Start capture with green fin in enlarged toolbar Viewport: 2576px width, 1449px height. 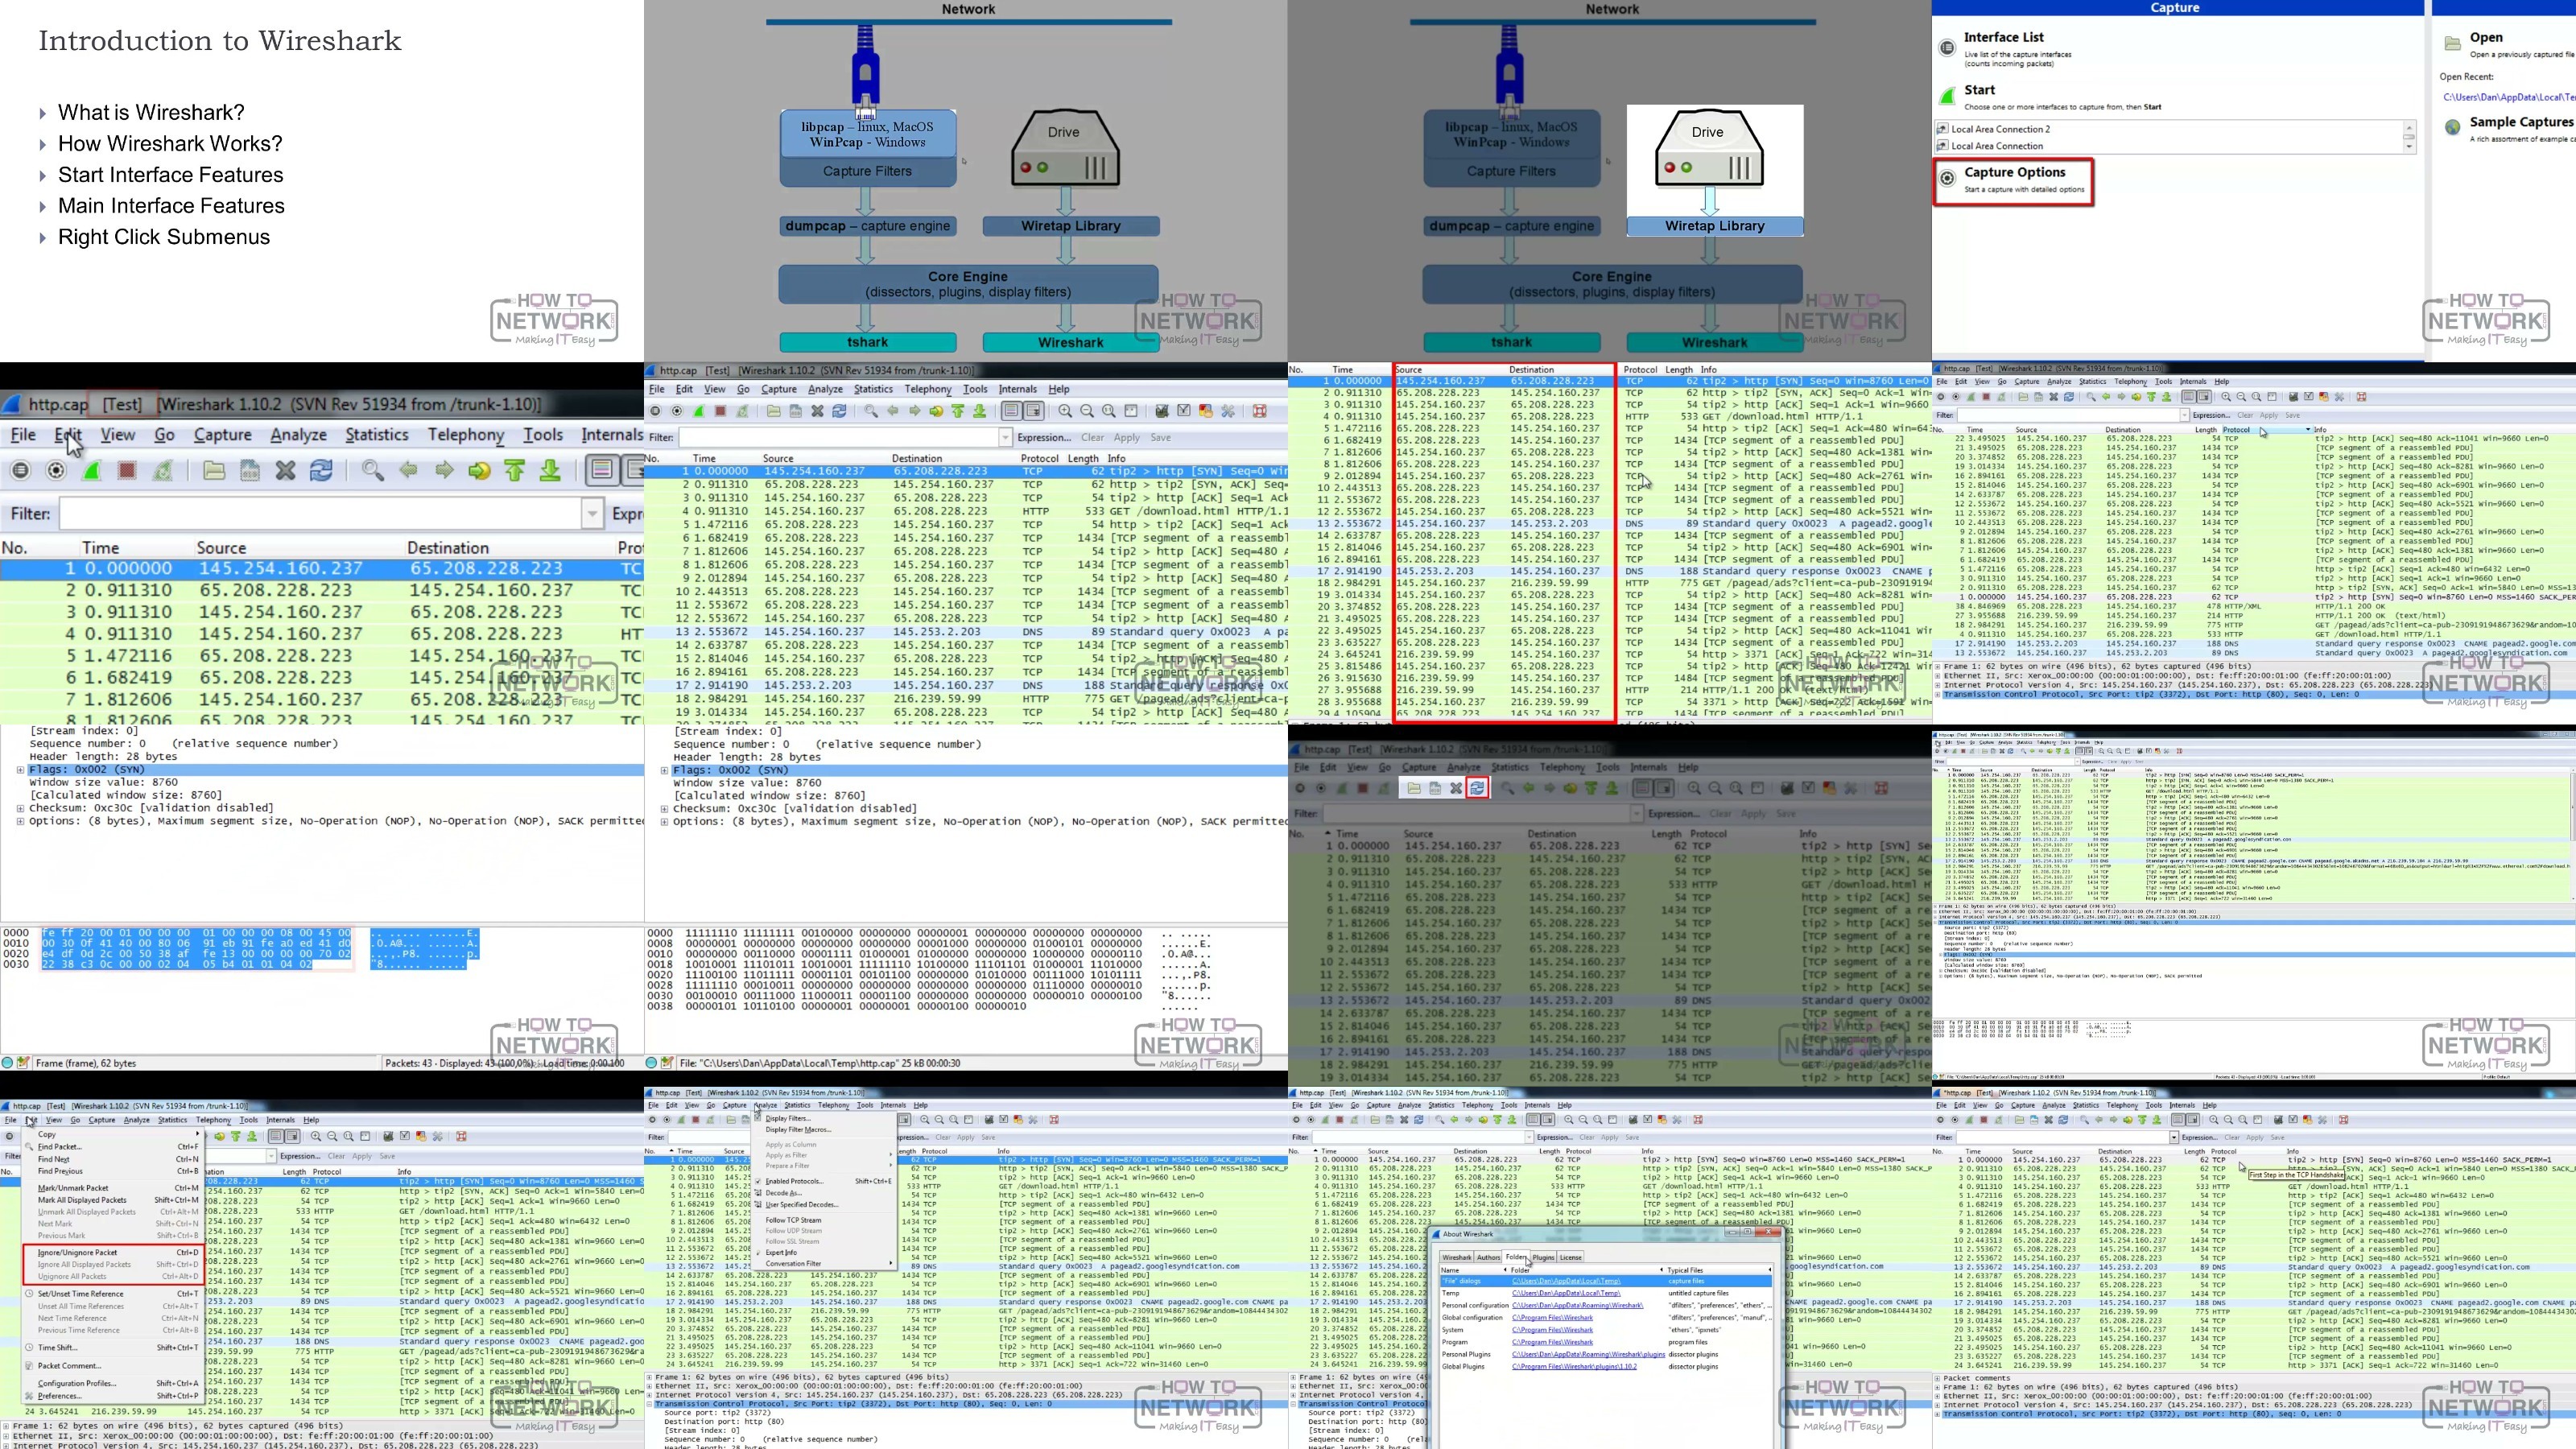(x=92, y=470)
